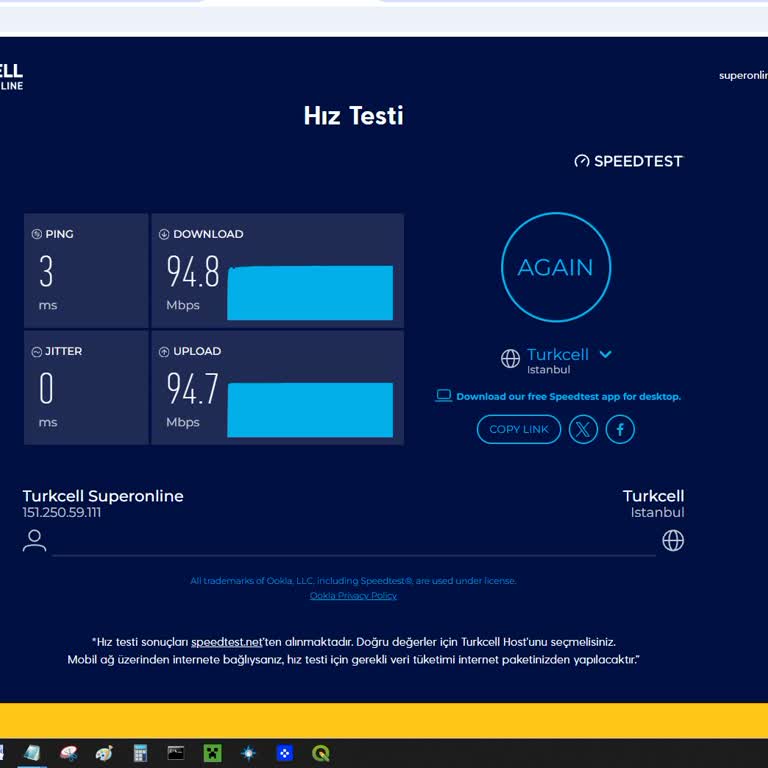Click the 94.7 Mbps upload value

pos(192,388)
